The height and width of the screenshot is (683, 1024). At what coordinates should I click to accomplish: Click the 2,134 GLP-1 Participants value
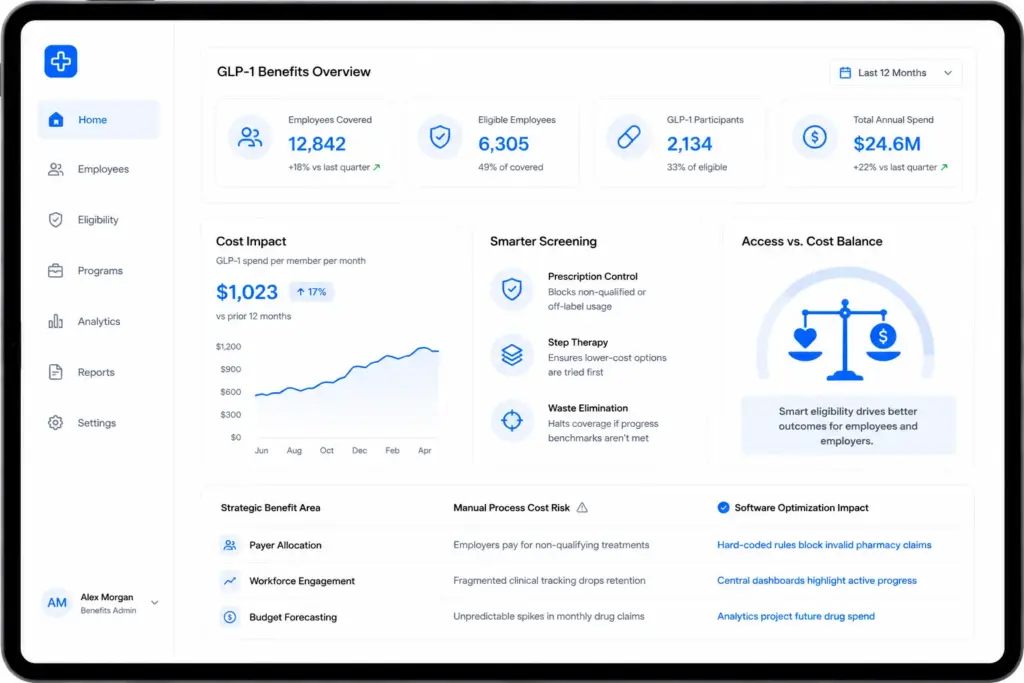pyautogui.click(x=690, y=144)
